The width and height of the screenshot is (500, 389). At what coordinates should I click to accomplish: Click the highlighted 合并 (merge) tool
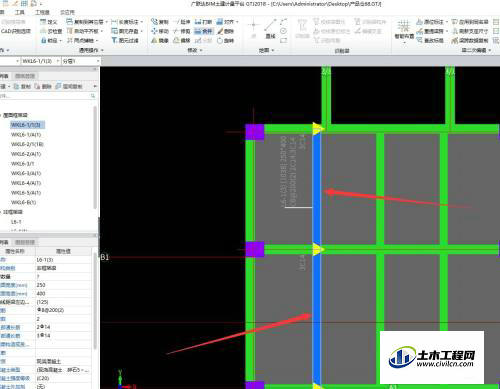pyautogui.click(x=203, y=31)
